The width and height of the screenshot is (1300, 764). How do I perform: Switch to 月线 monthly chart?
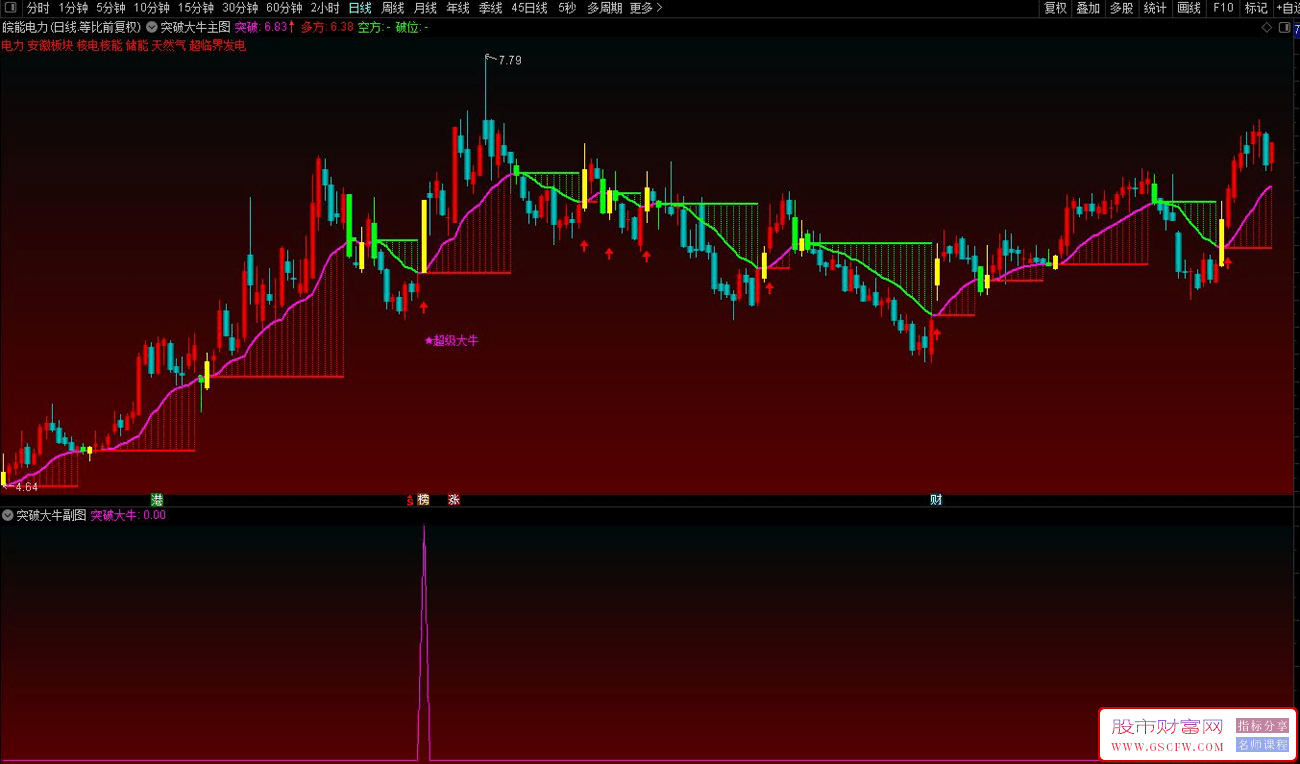pos(426,8)
